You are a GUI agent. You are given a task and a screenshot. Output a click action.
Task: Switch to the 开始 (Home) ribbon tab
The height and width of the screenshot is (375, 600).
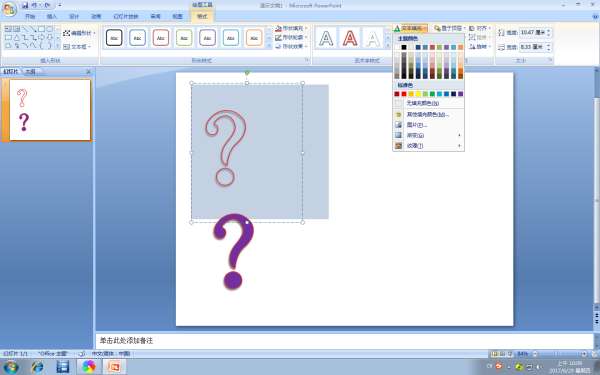29,16
